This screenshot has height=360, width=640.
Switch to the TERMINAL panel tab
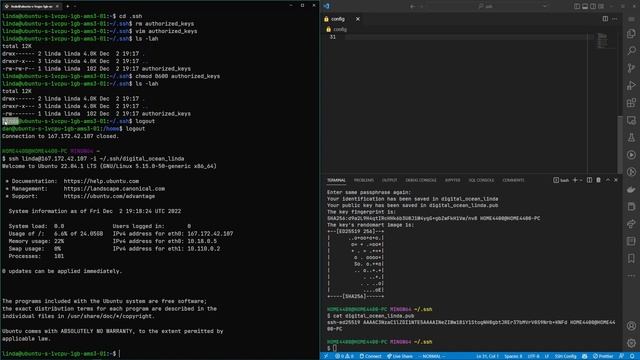tap(336, 180)
